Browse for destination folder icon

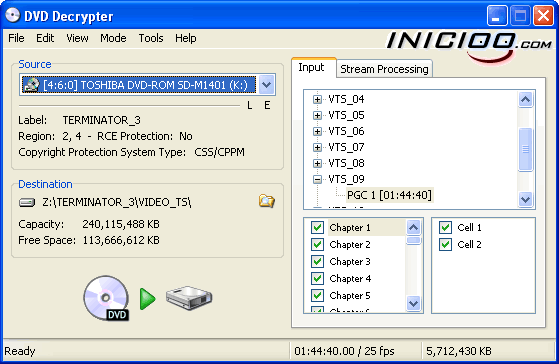[267, 201]
